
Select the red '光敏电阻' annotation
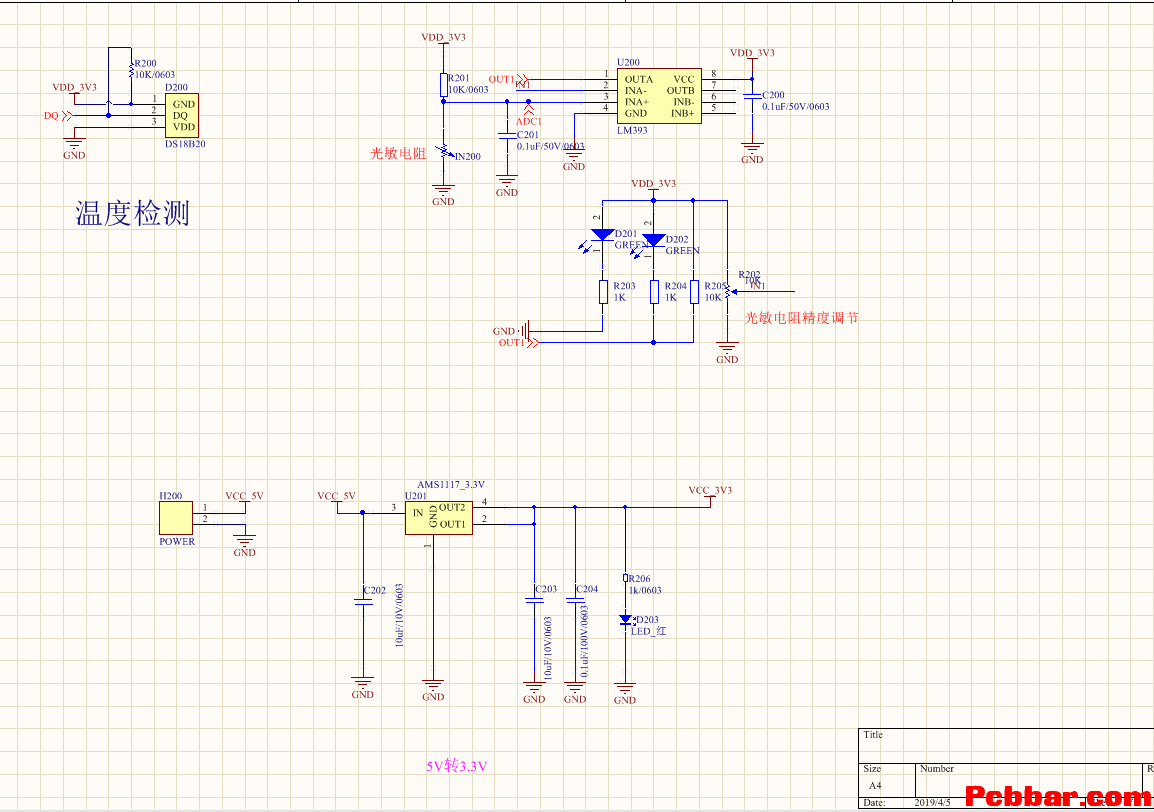click(398, 153)
